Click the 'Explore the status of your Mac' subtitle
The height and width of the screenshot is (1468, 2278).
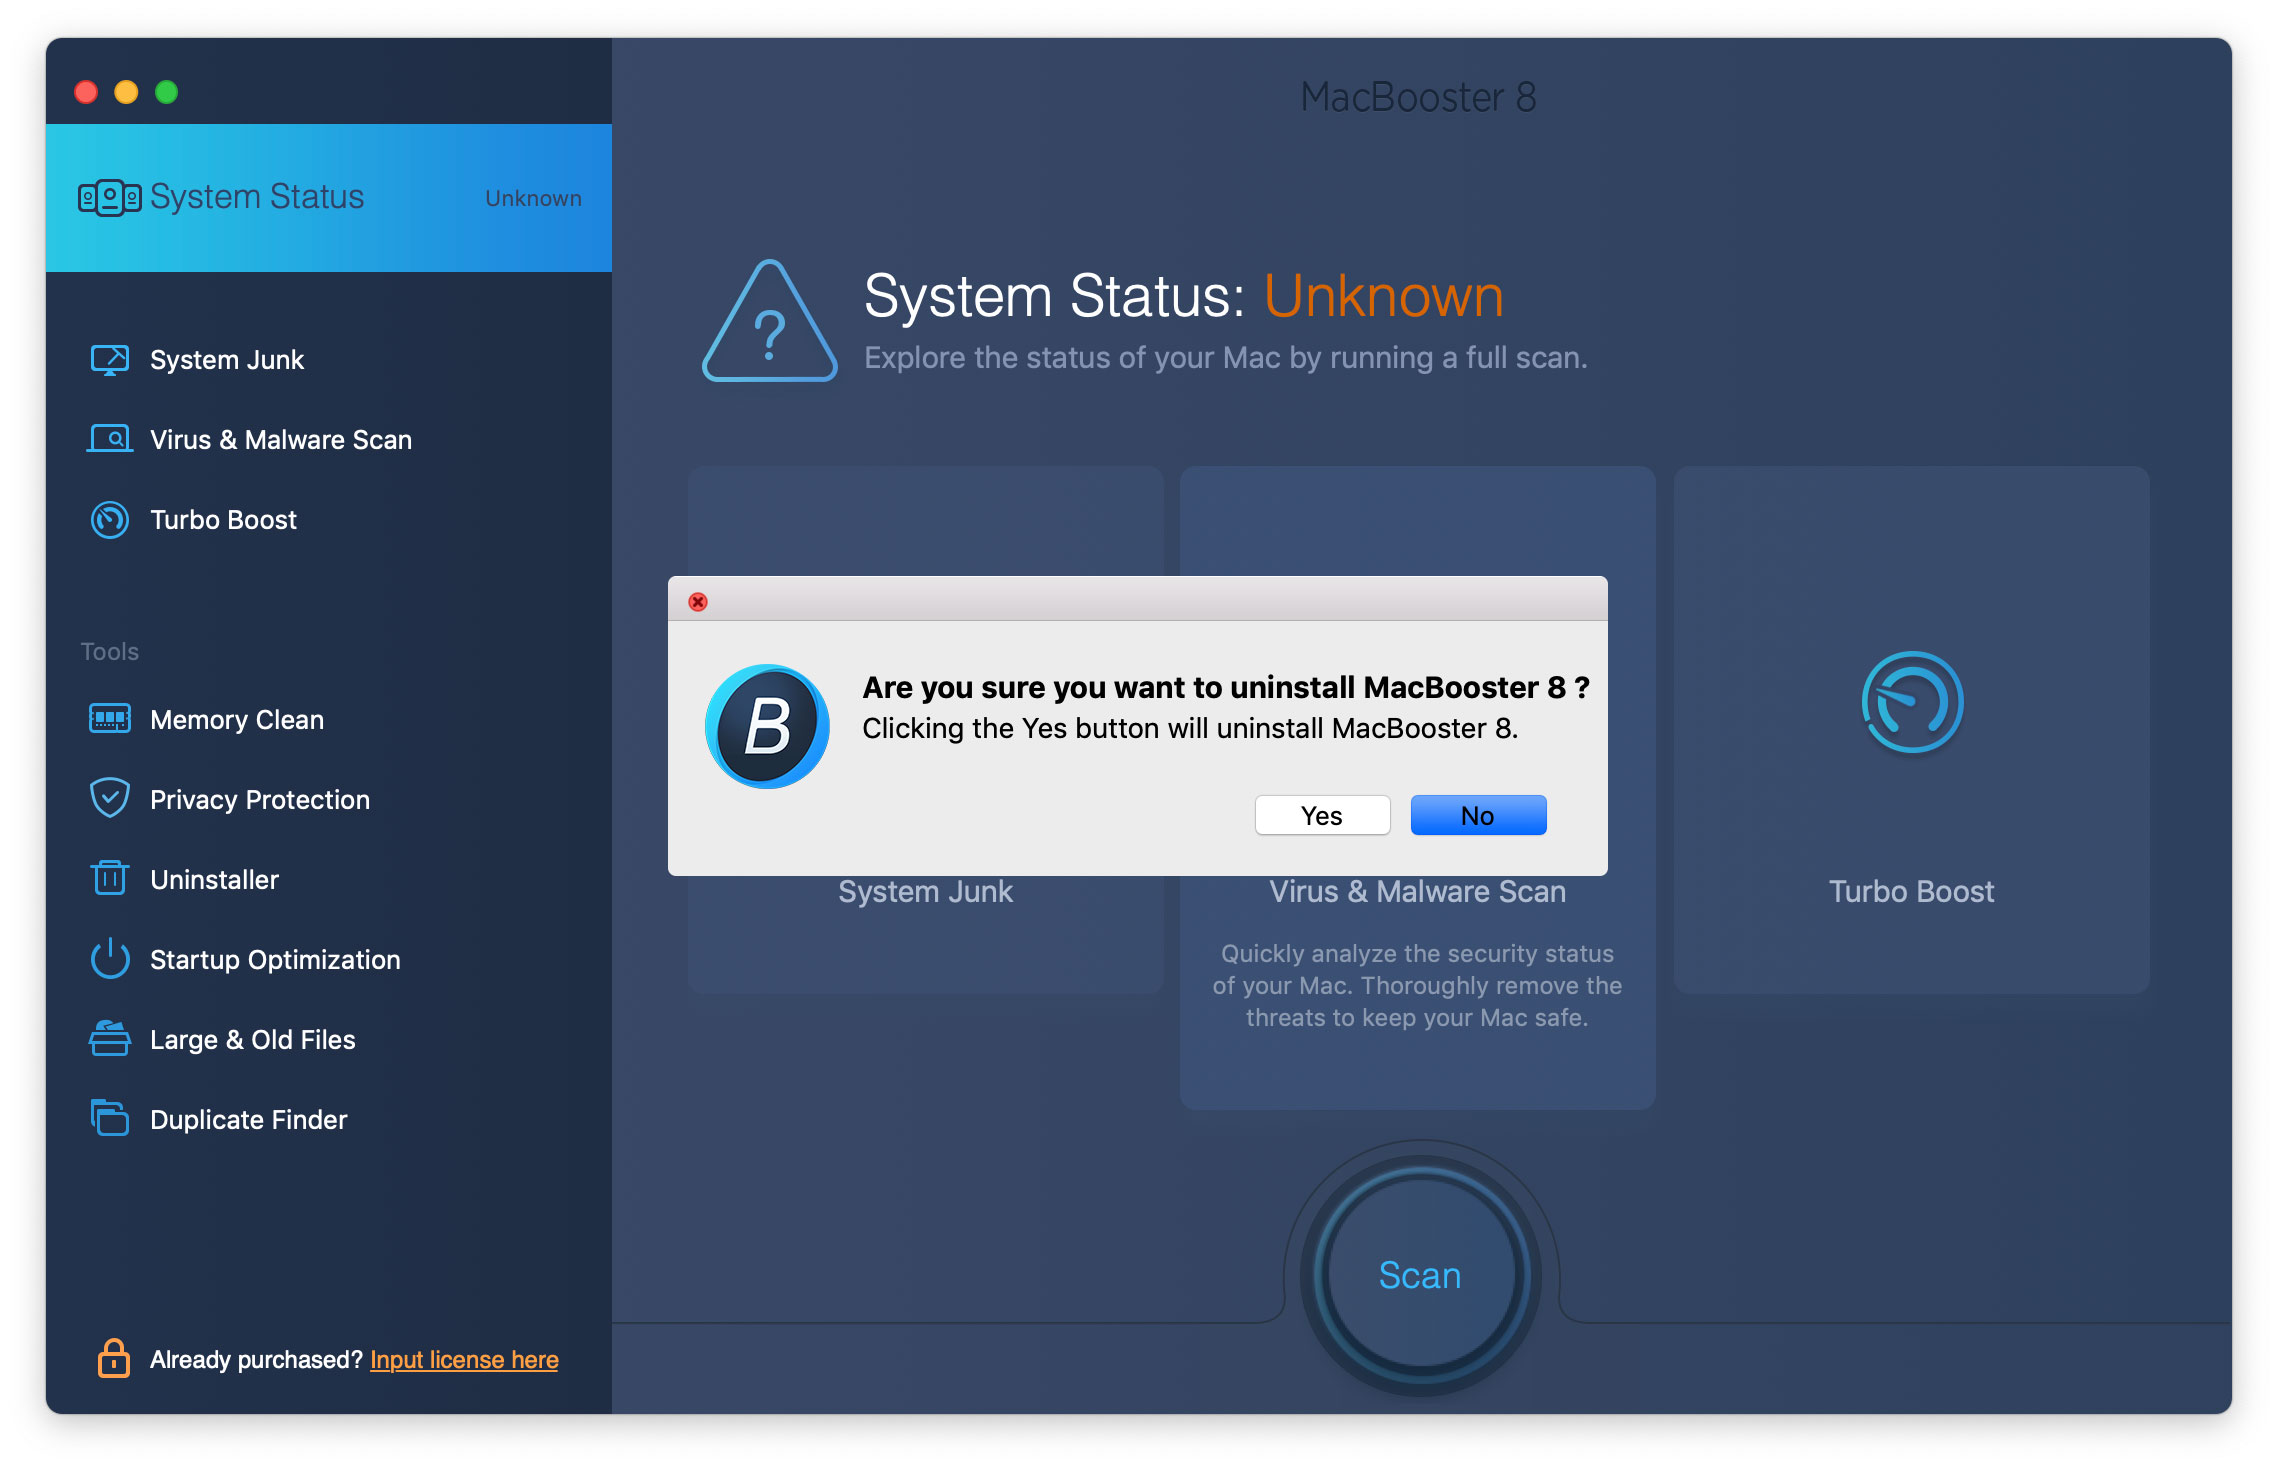(x=1225, y=358)
